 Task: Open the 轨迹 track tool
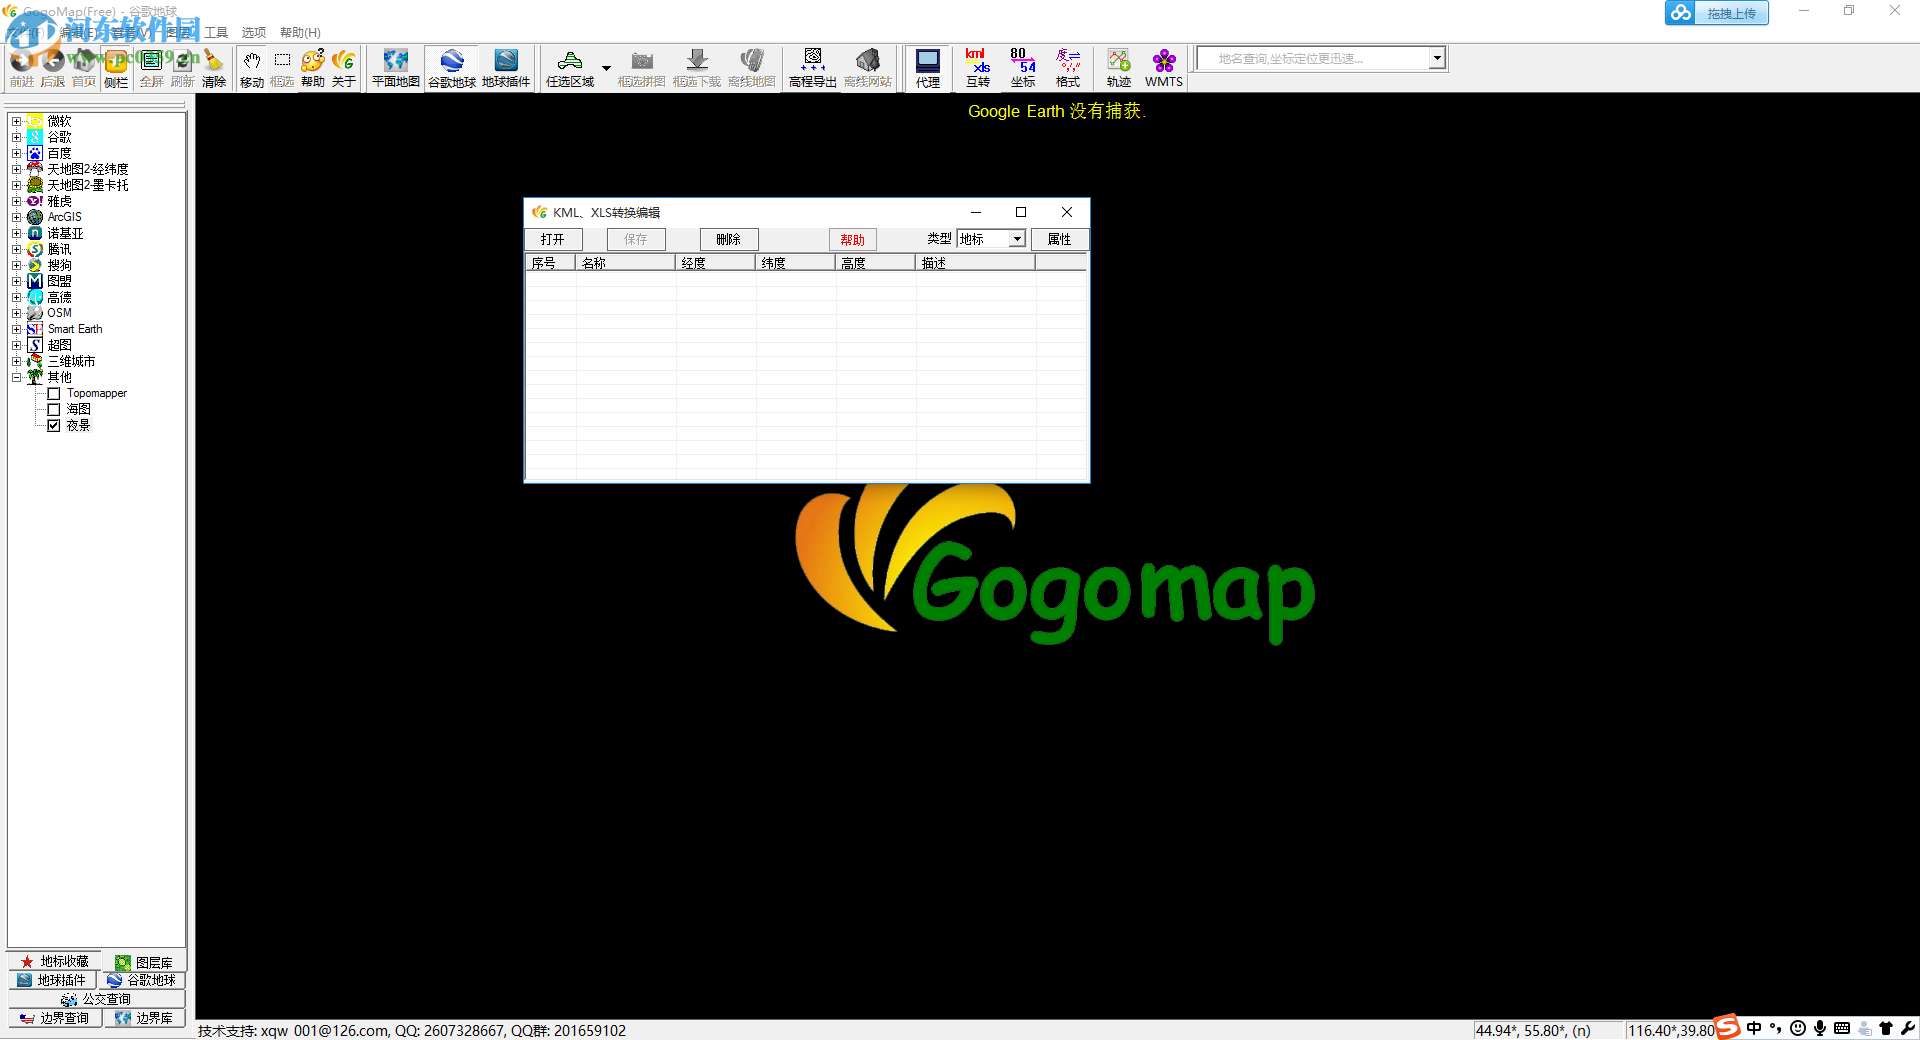[x=1119, y=68]
